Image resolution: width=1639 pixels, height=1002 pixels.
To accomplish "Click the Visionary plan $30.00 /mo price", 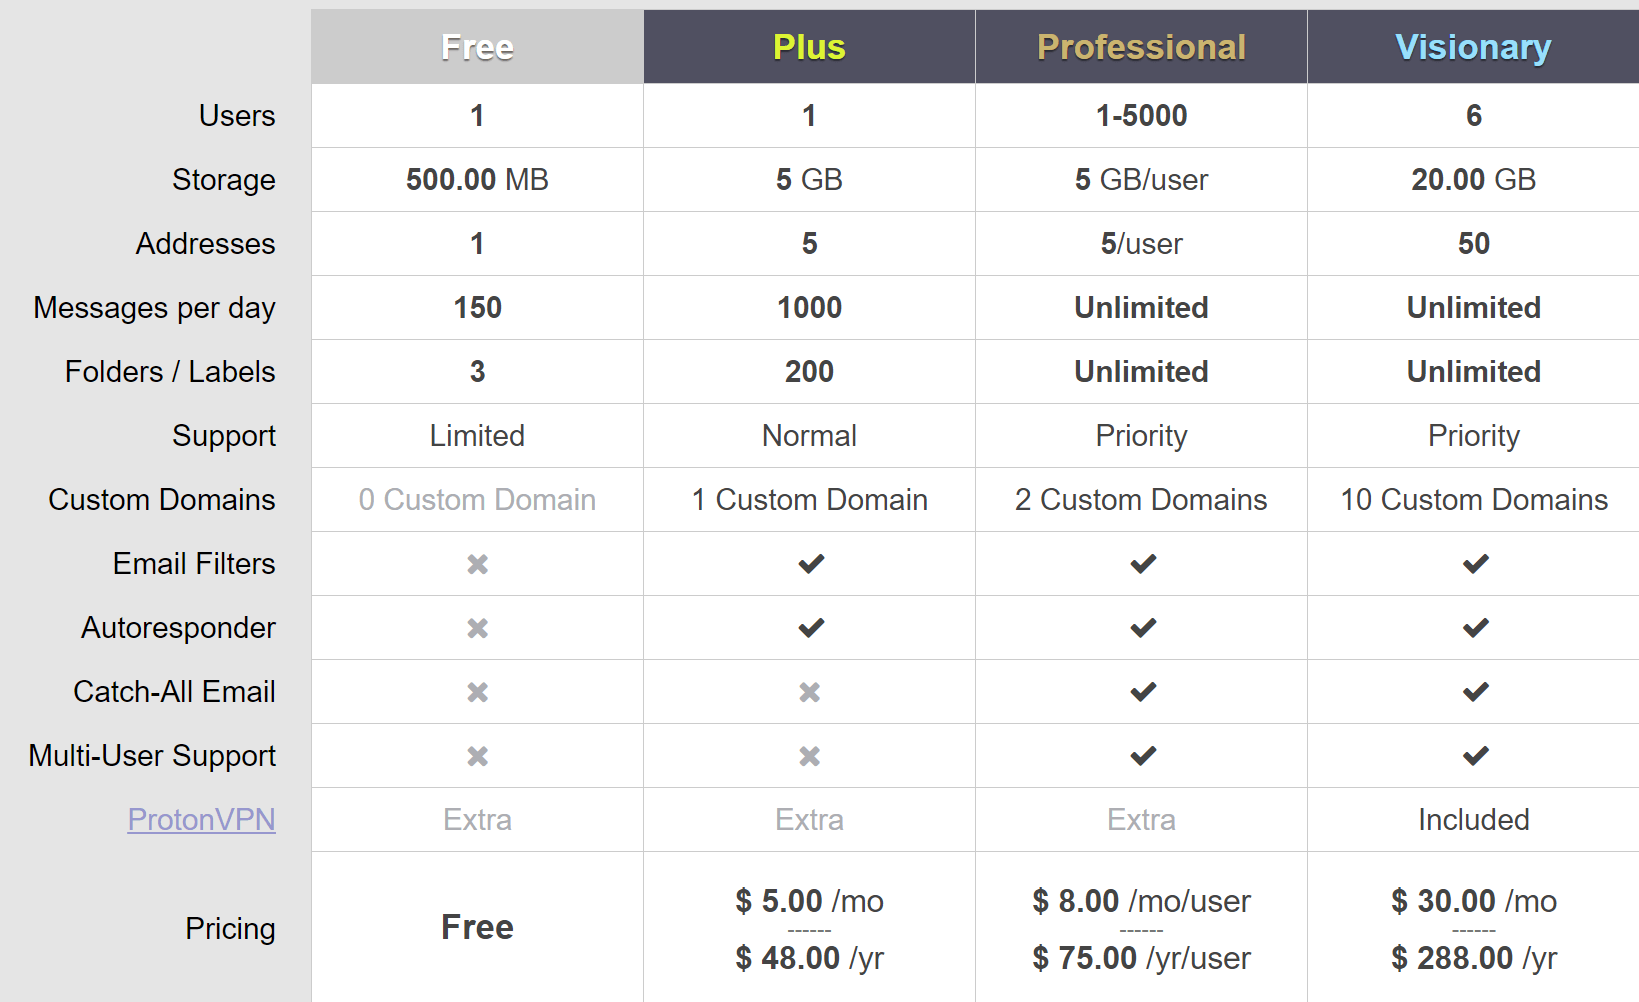I will (1473, 901).
